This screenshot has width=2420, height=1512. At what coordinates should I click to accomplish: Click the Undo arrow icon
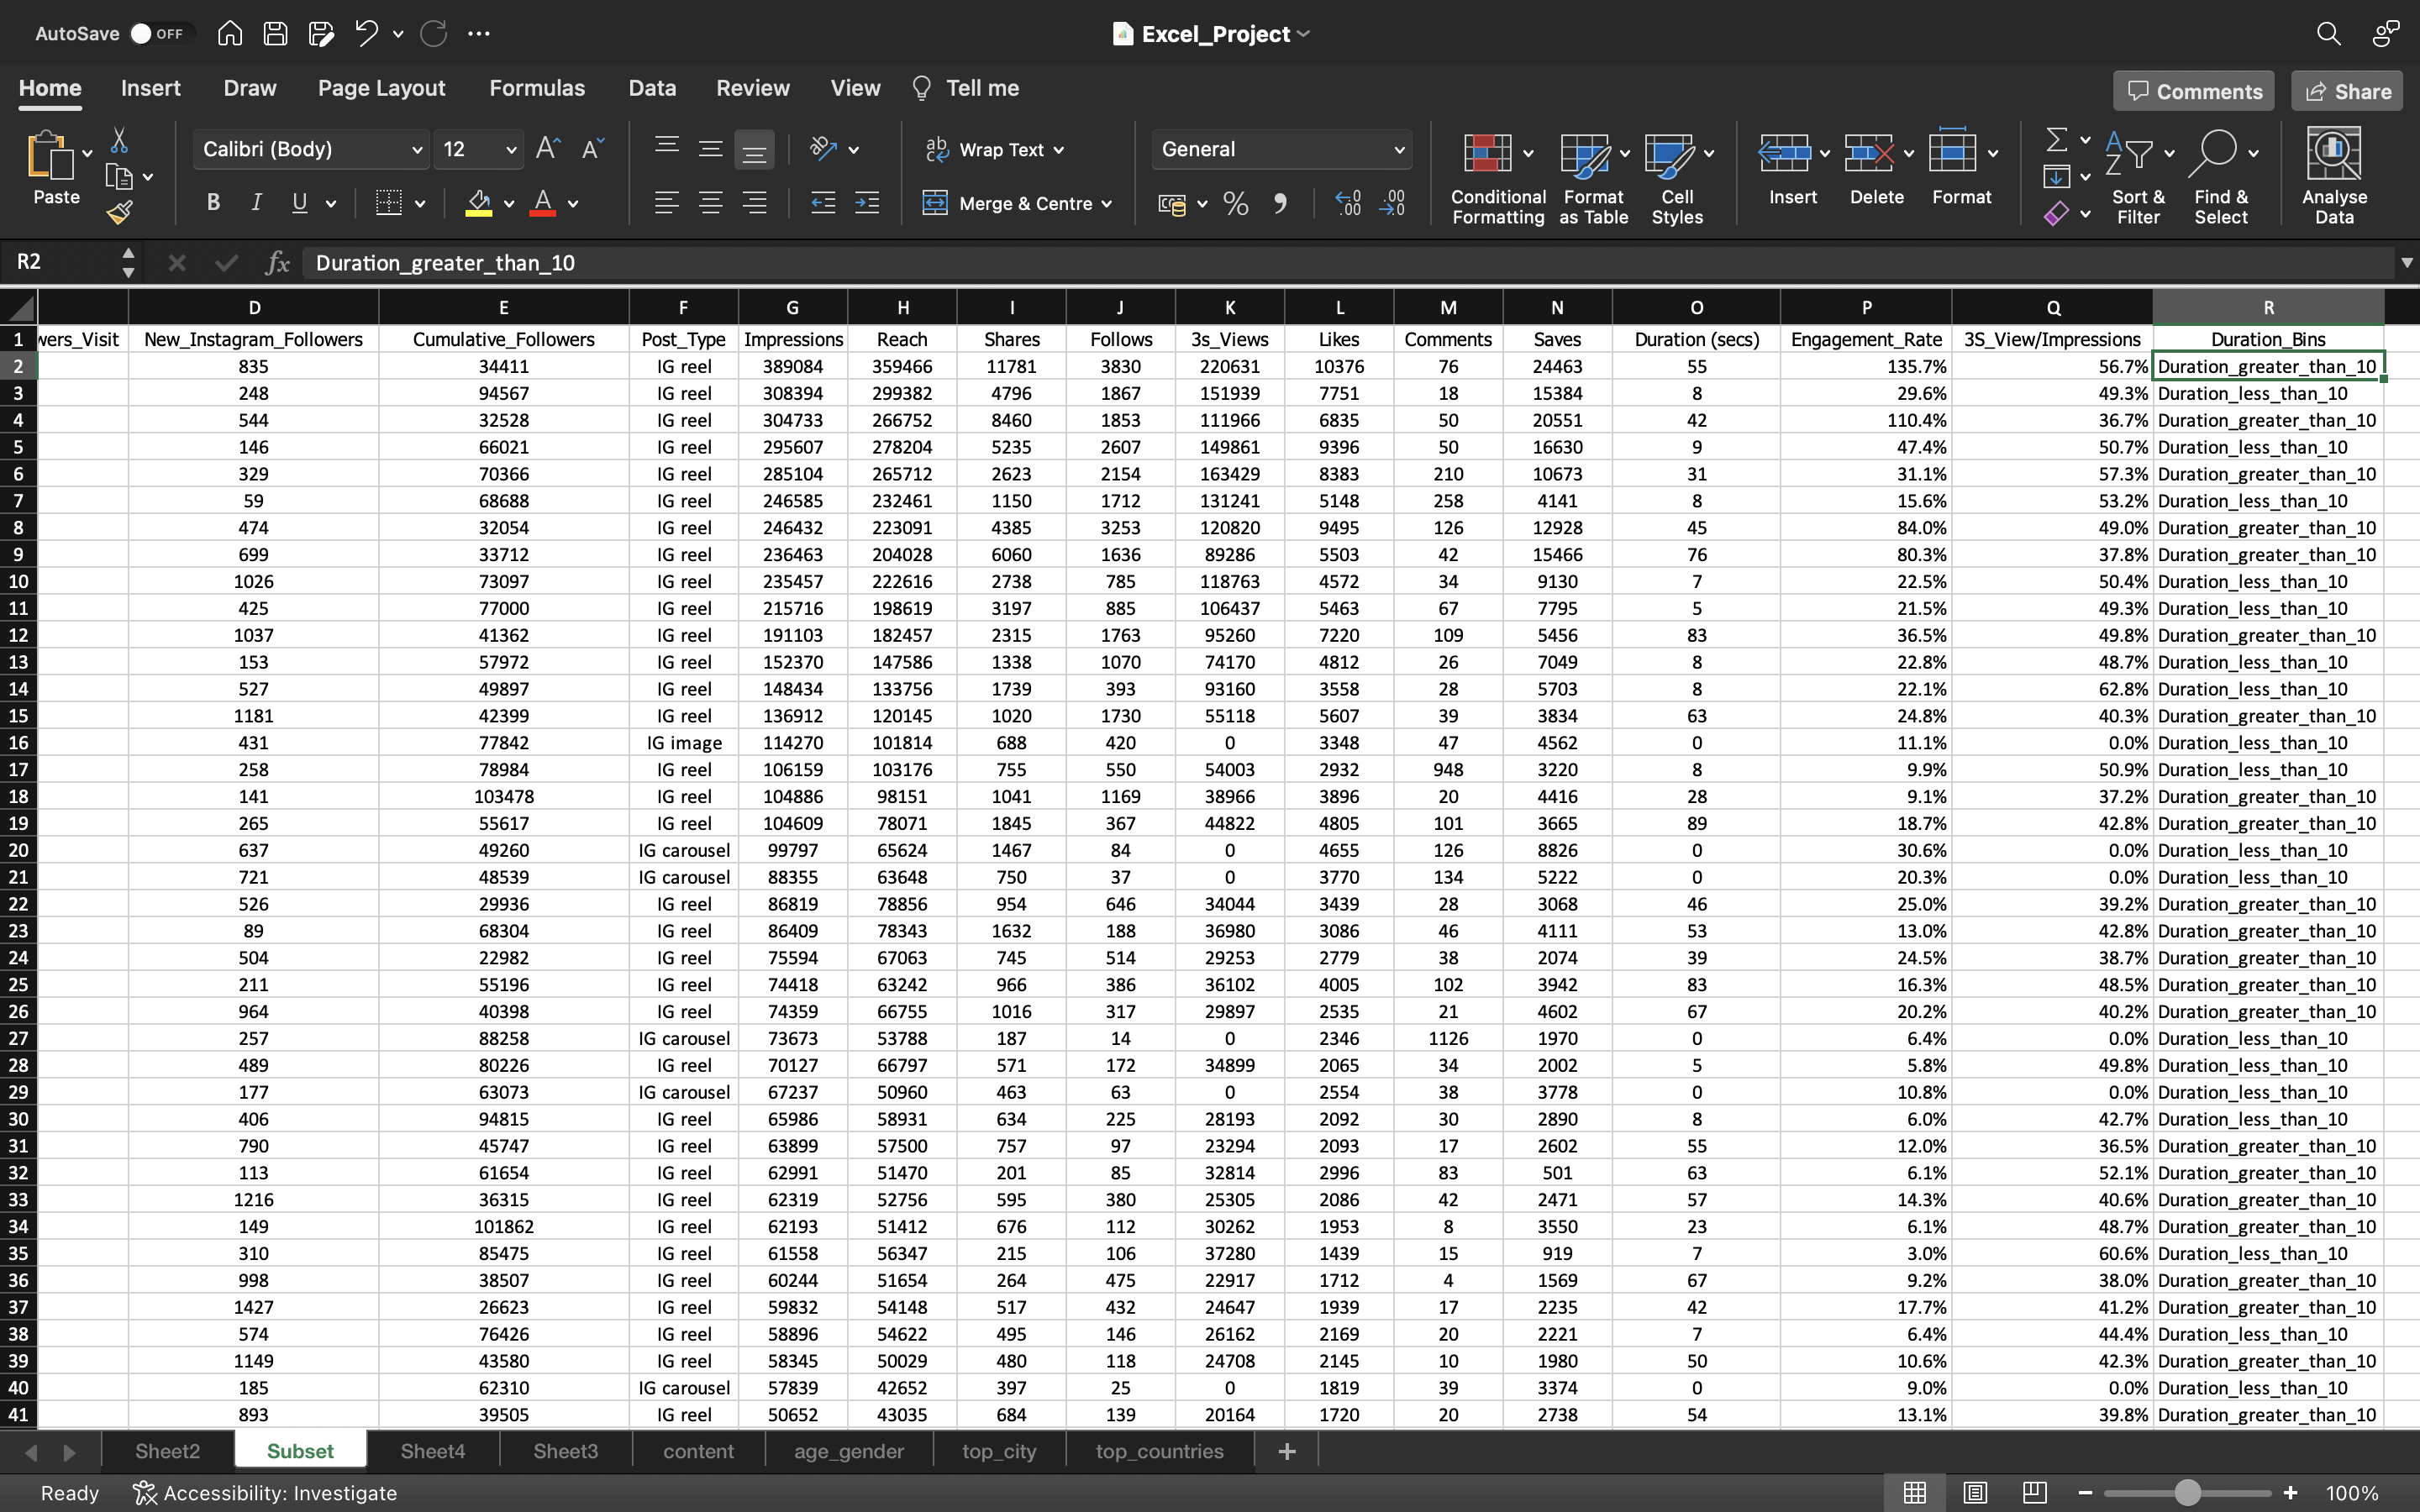[366, 33]
